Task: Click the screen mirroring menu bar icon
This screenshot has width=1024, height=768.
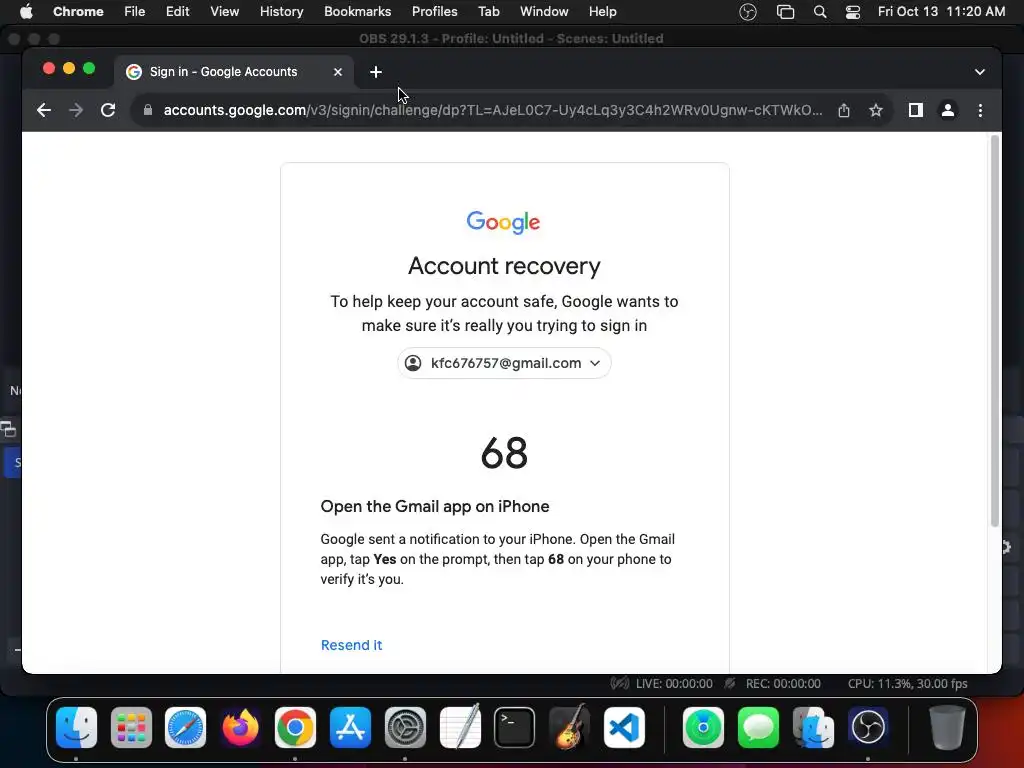Action: point(785,12)
